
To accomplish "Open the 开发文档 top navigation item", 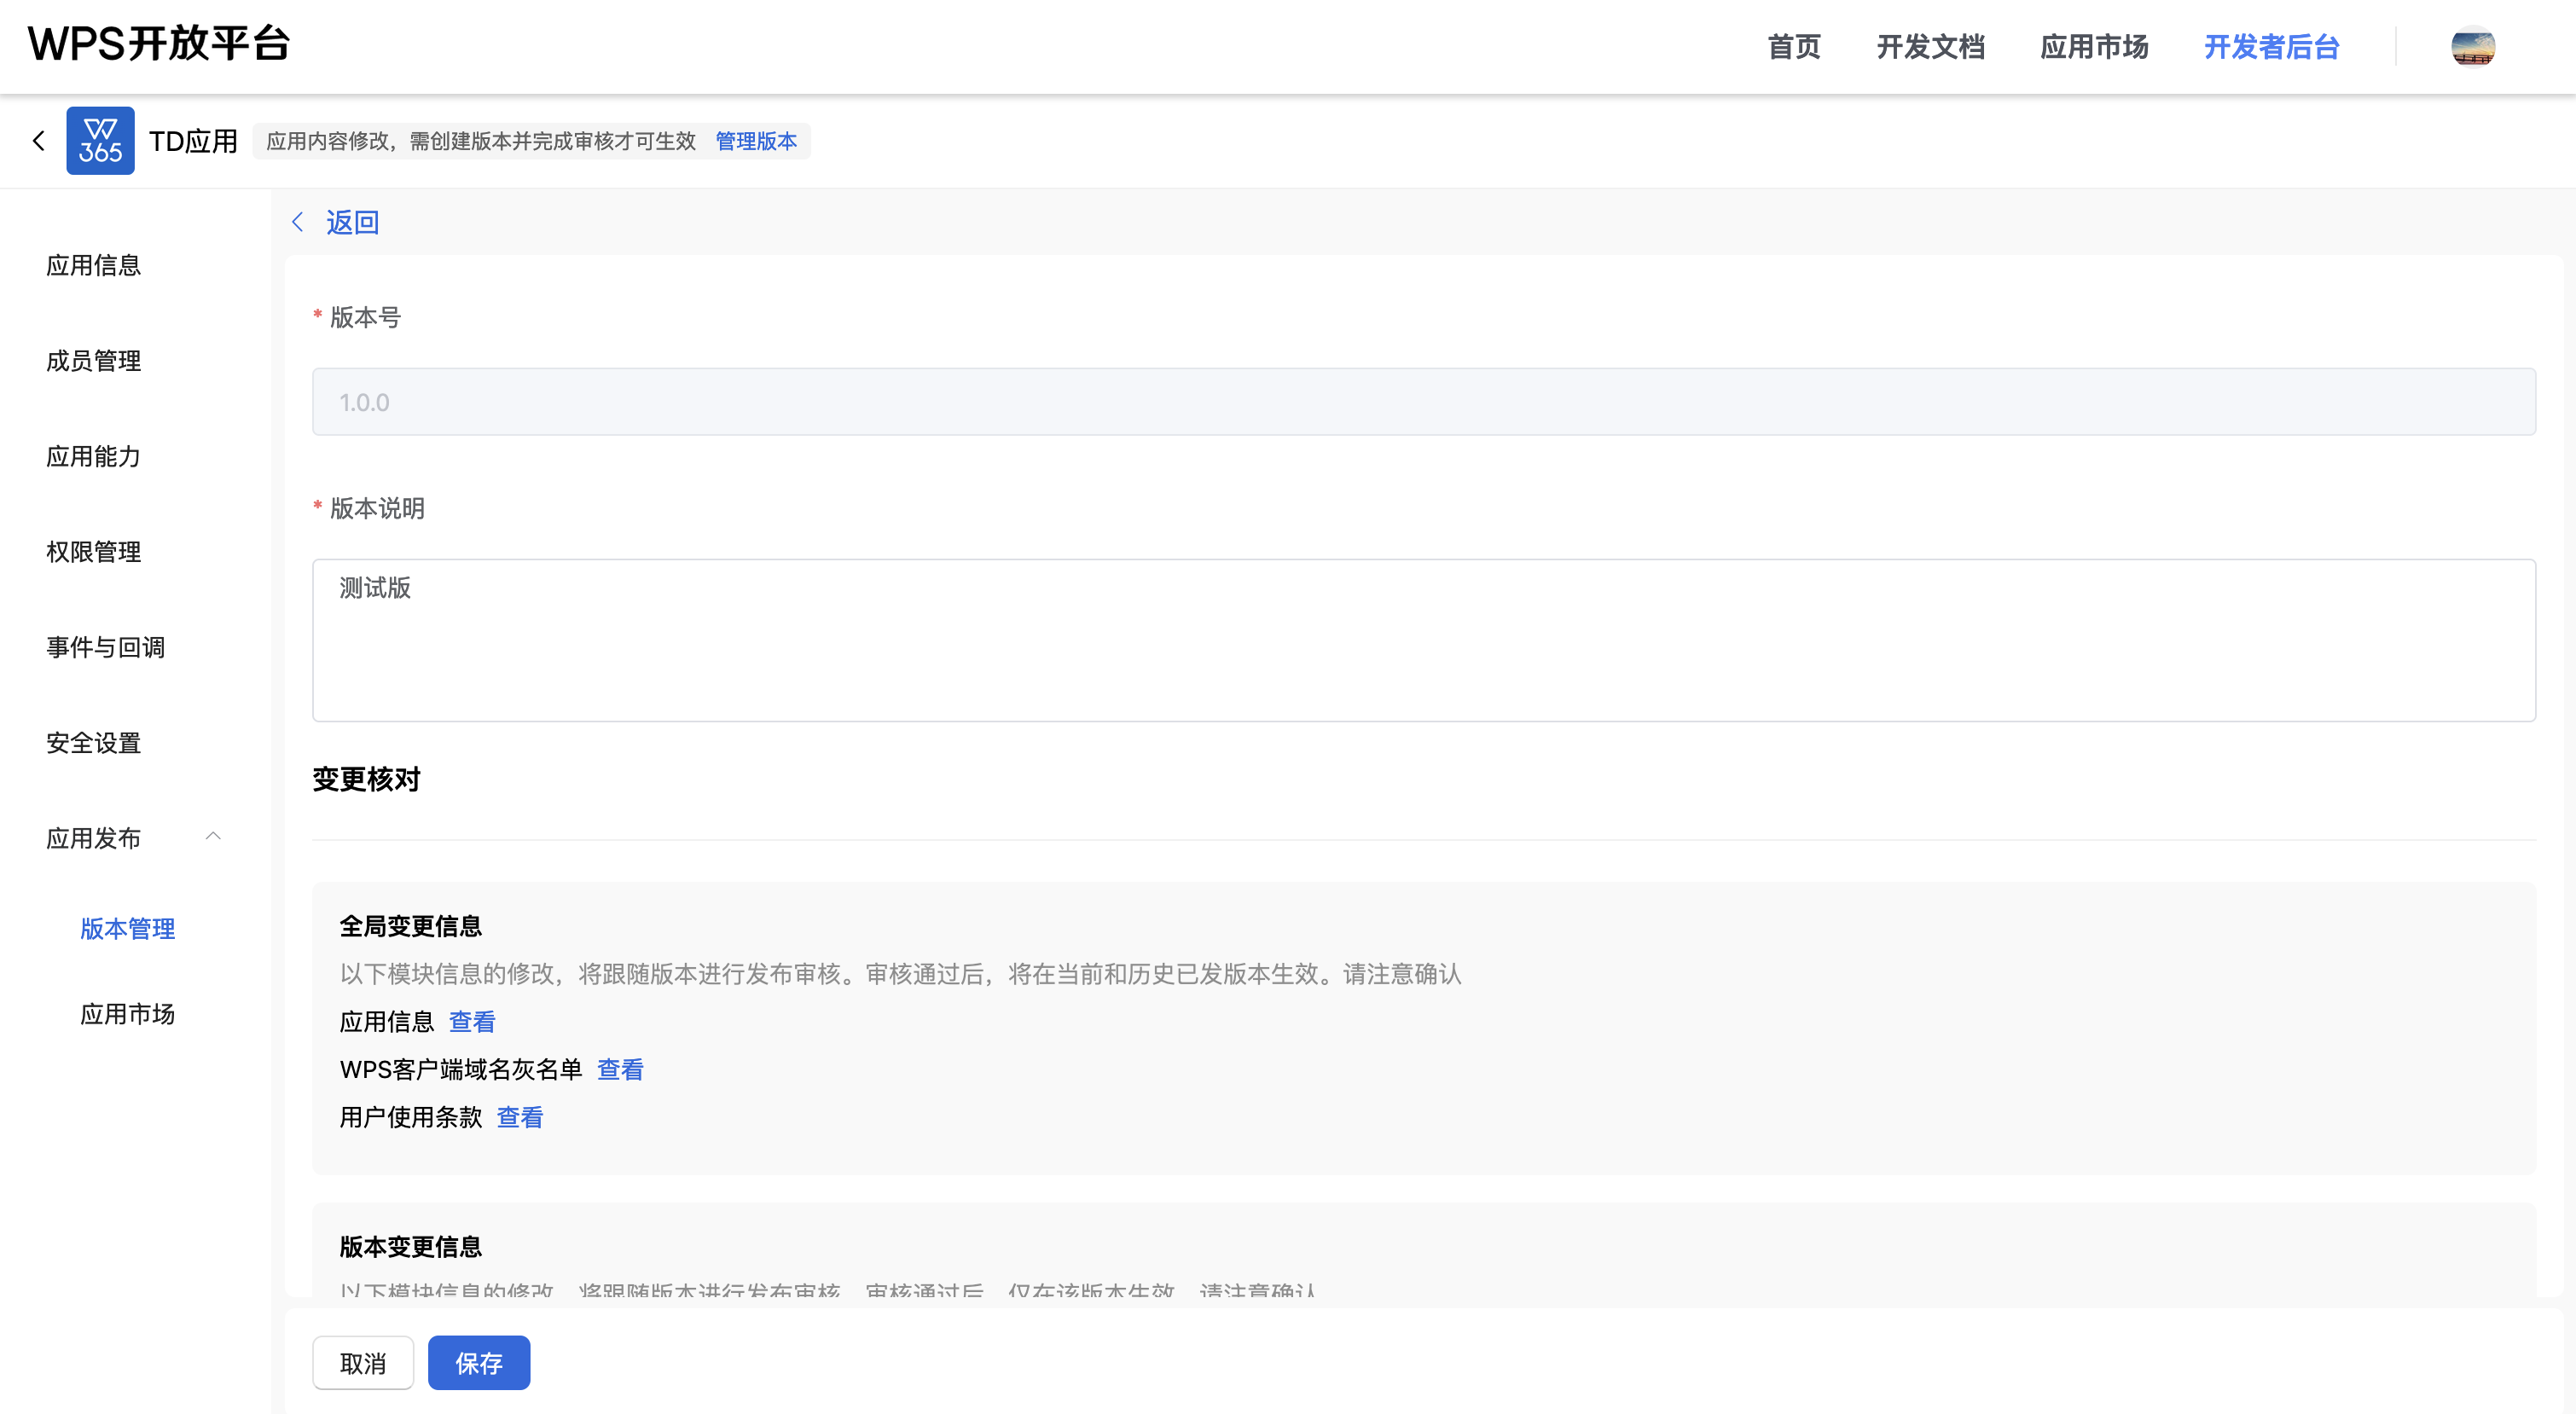I will click(1929, 47).
